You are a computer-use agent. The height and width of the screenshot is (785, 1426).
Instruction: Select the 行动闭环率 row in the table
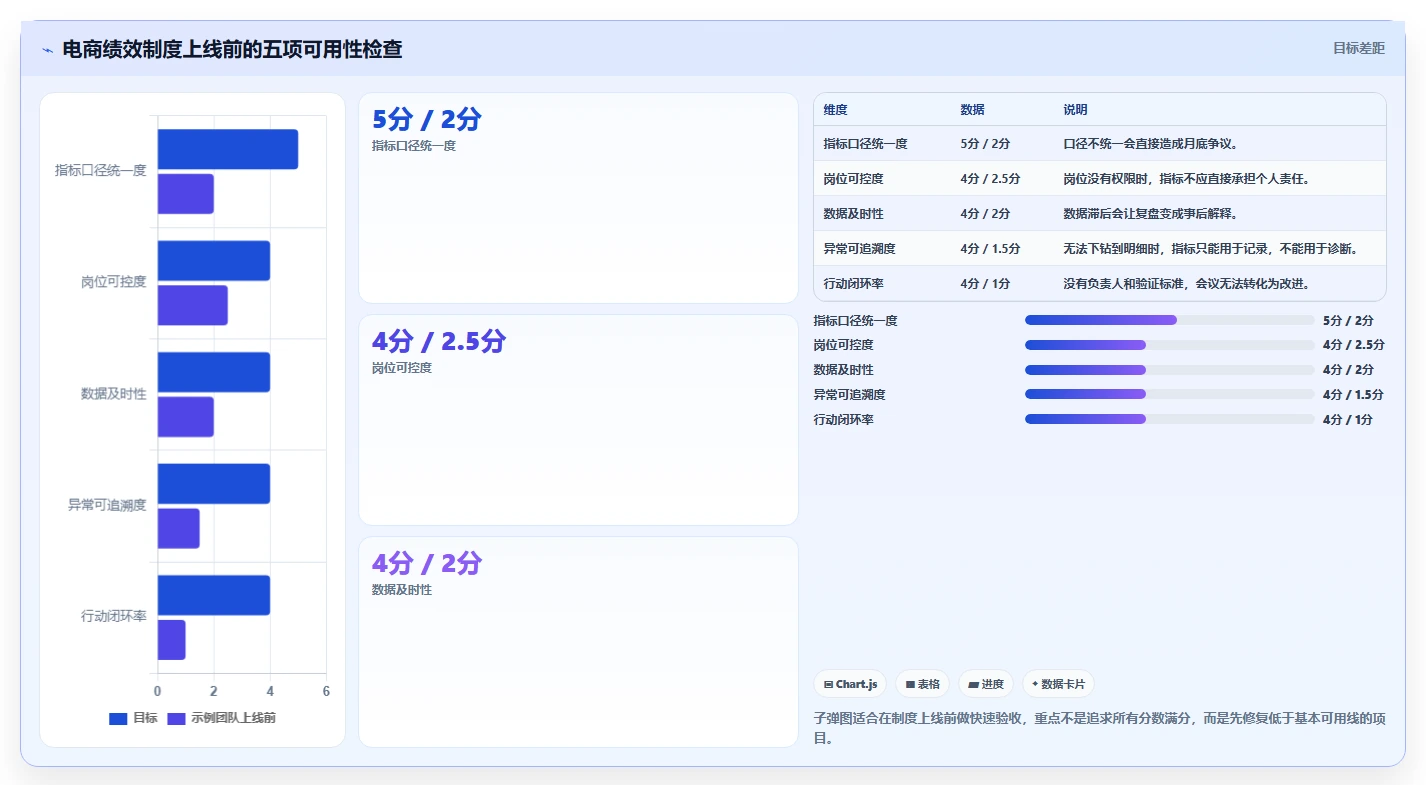tap(1100, 283)
